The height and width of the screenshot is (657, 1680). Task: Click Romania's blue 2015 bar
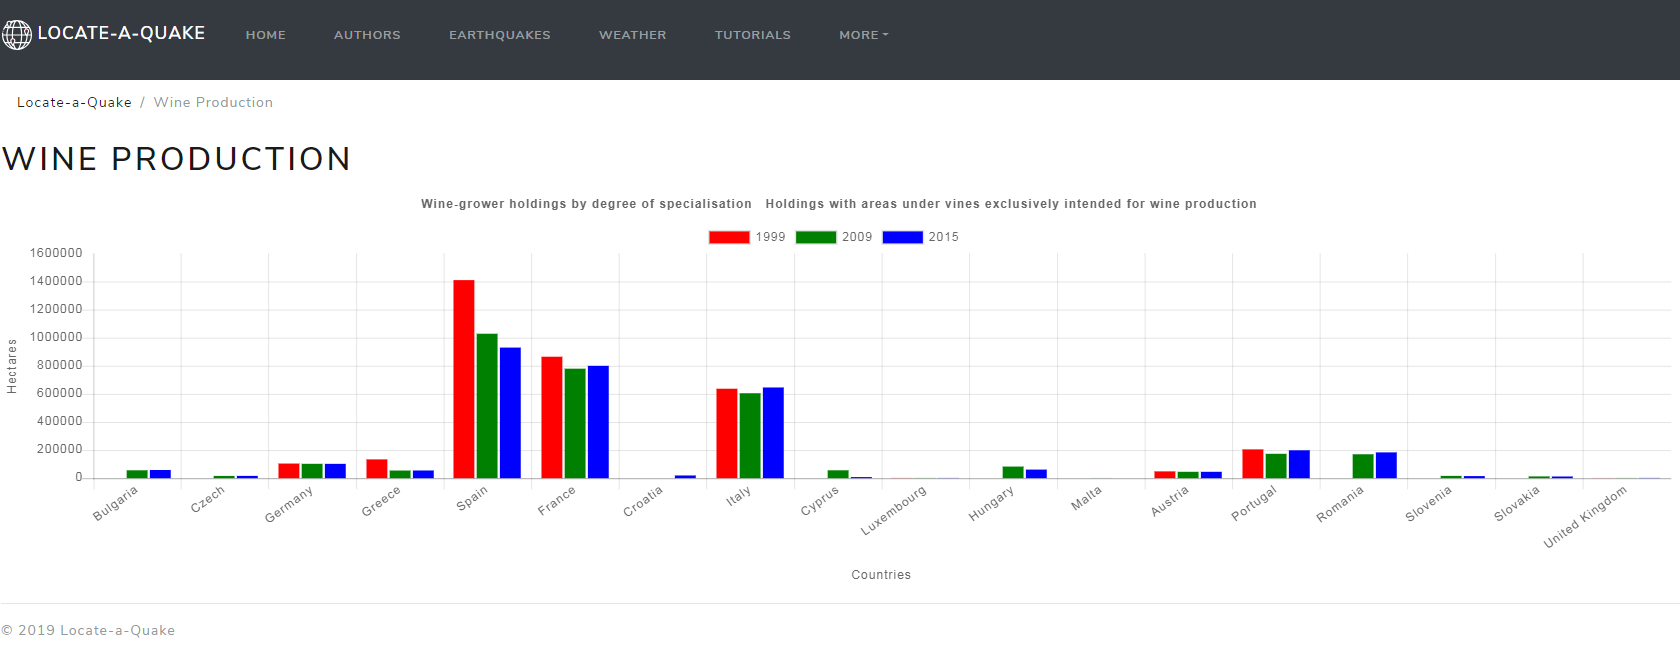[x=1386, y=465]
